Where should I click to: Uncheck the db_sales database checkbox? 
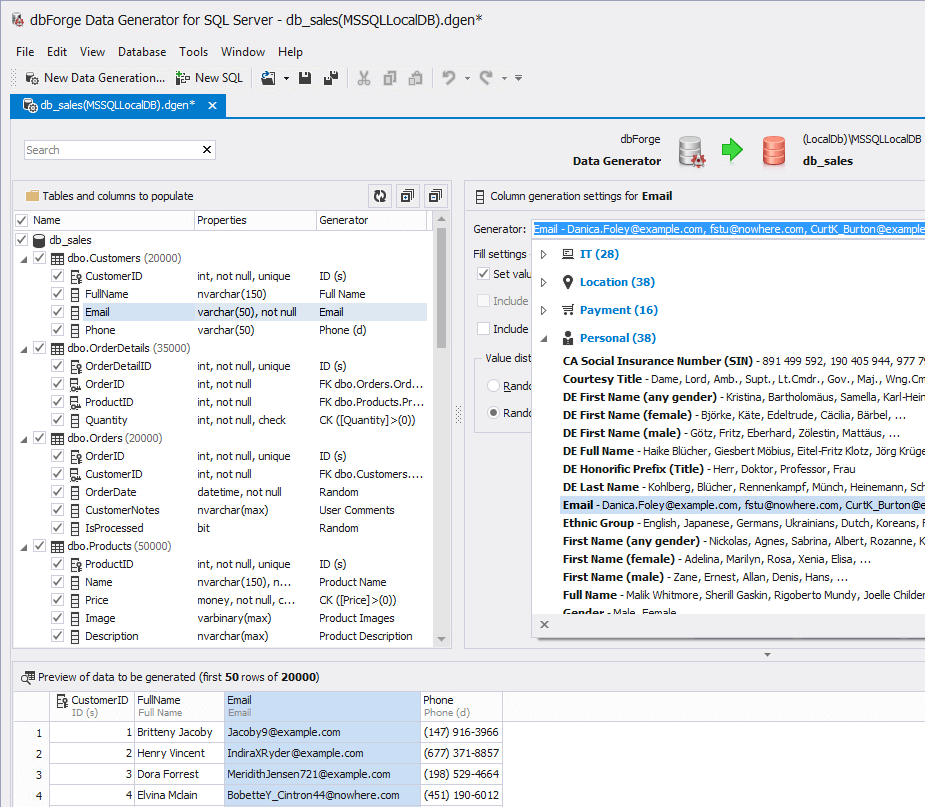click(22, 240)
